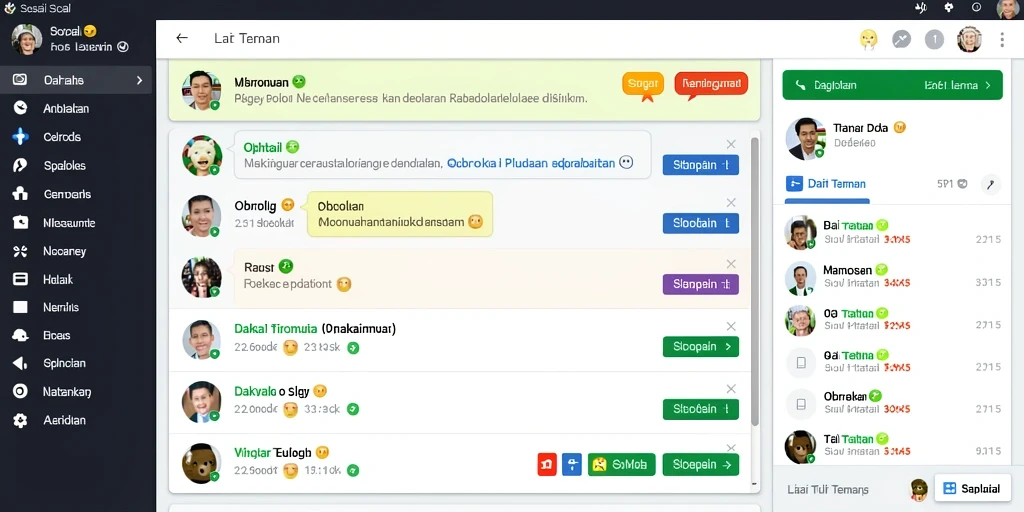
Task: Click the Boers sidebar icon
Action: (x=20, y=335)
